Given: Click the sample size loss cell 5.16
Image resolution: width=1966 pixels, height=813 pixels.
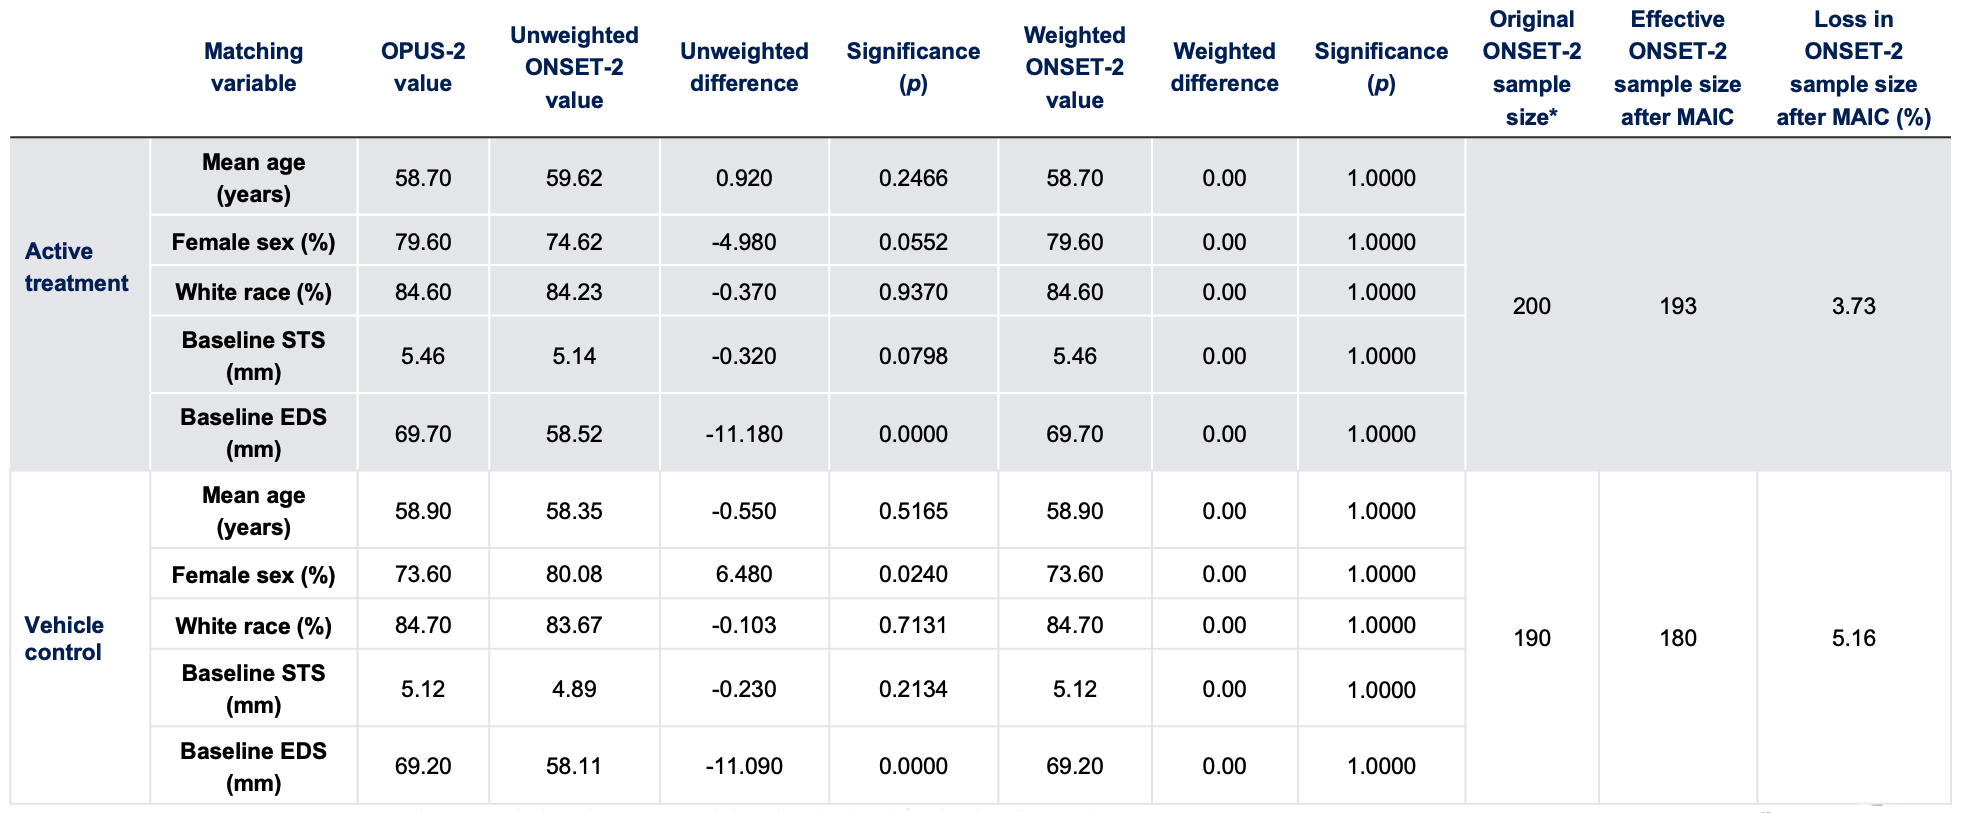Looking at the screenshot, I should [1853, 638].
